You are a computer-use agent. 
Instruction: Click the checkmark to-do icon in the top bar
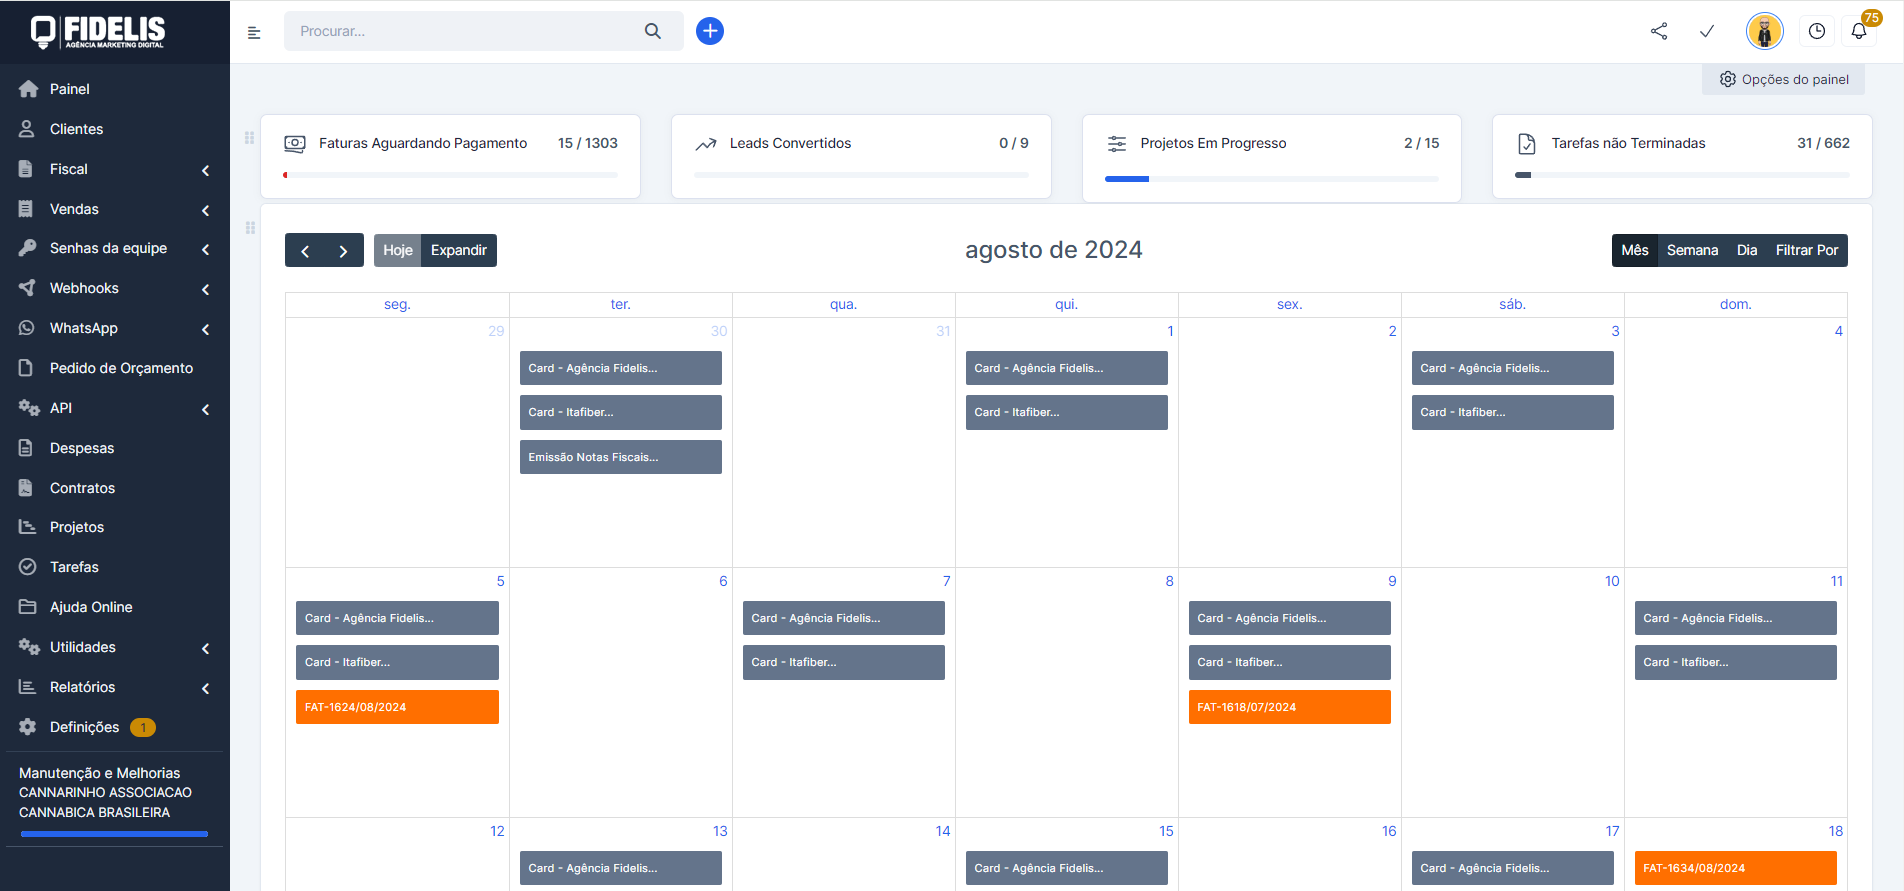(x=1707, y=31)
